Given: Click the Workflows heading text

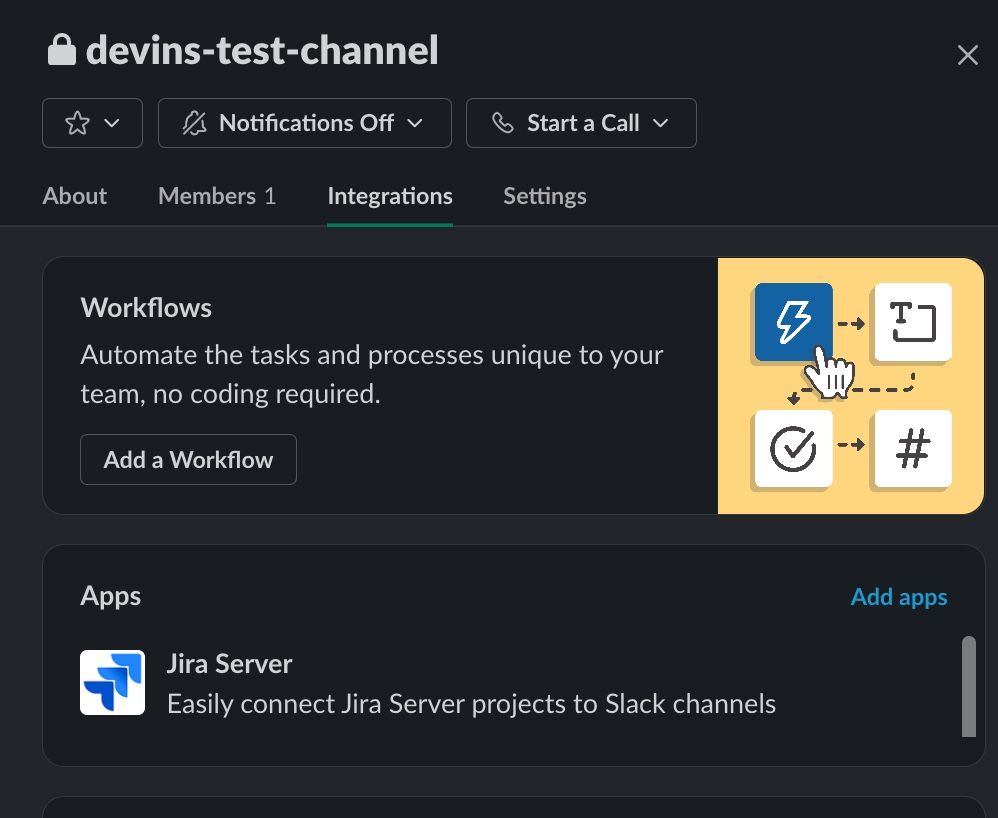Looking at the screenshot, I should point(146,307).
